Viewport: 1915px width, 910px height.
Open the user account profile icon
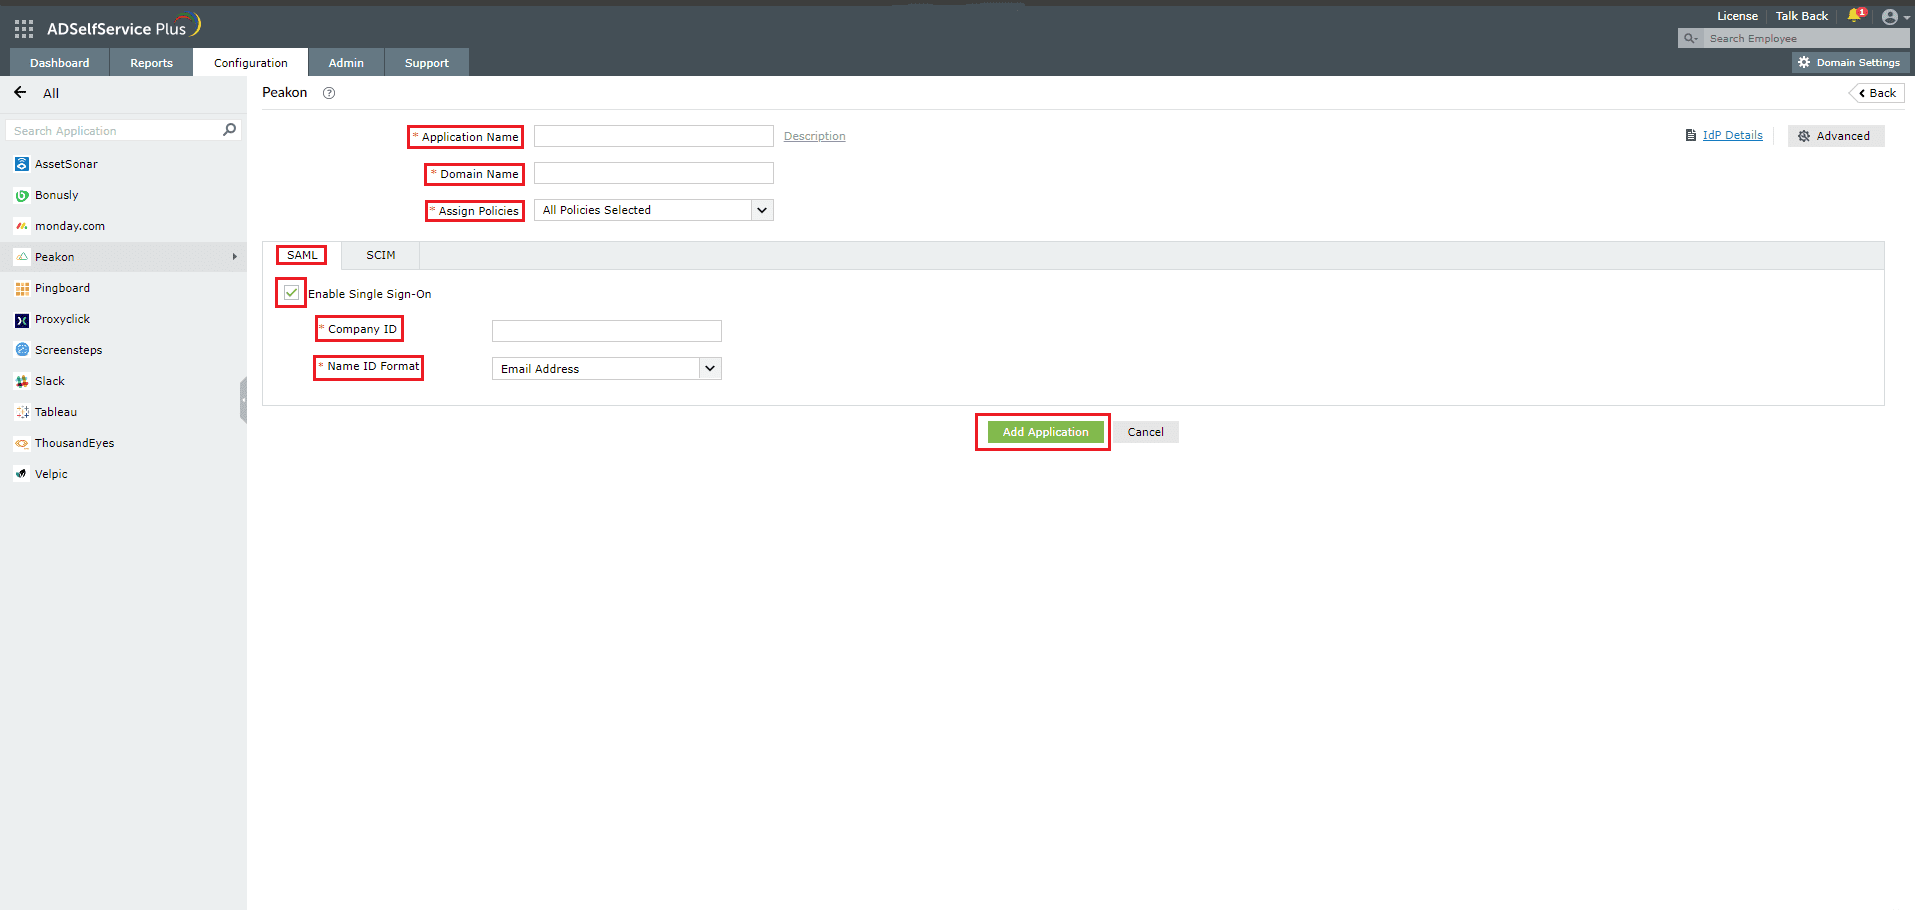pos(1890,17)
